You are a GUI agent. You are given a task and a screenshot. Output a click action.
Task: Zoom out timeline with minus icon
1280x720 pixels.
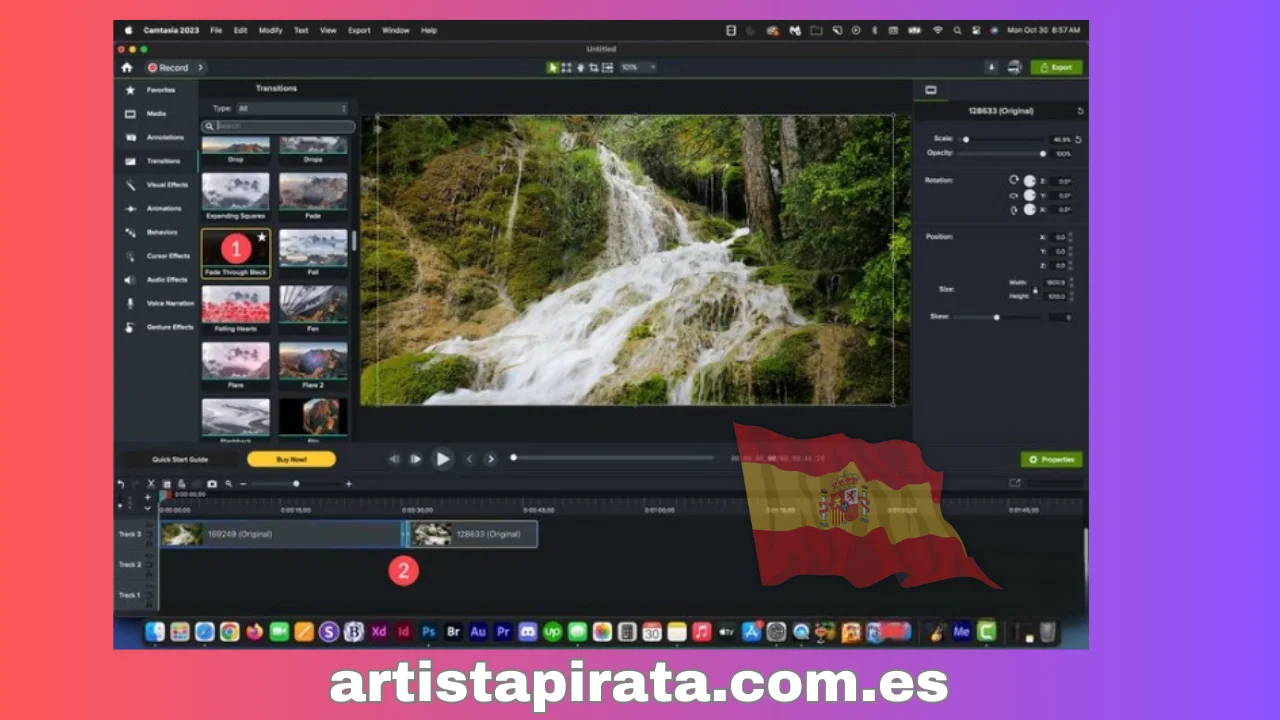coord(243,484)
